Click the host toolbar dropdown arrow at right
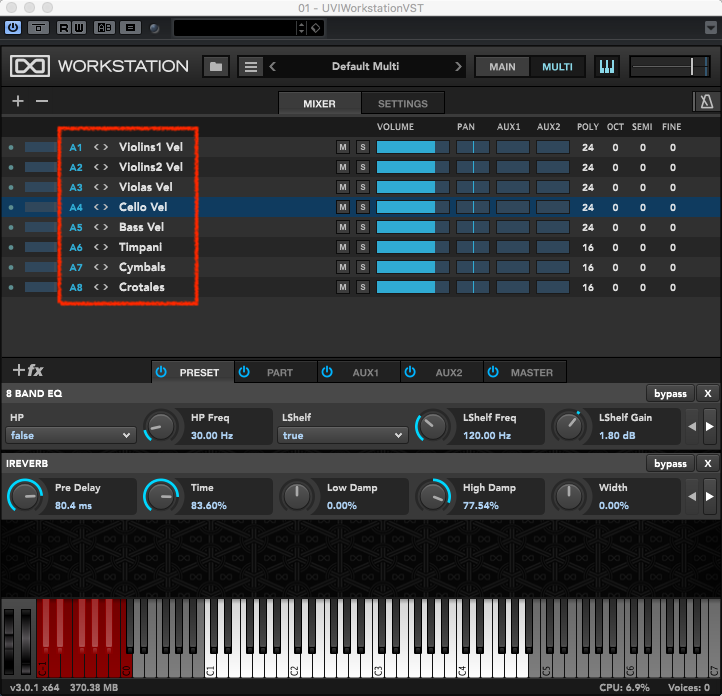The height and width of the screenshot is (696, 722). coord(710,28)
